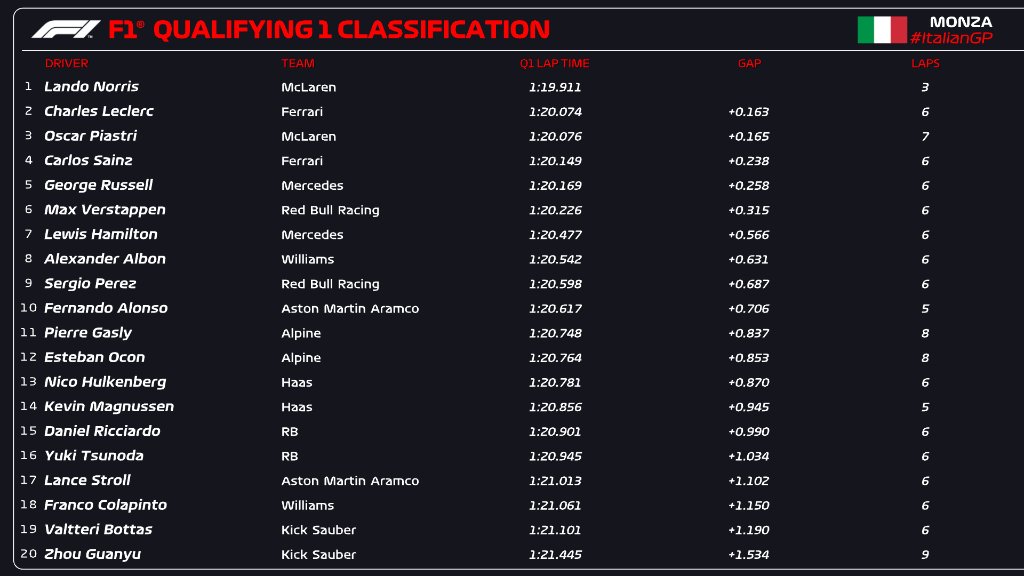Viewport: 1024px width, 576px height.
Task: Click the LAPS column header
Action: 925,63
